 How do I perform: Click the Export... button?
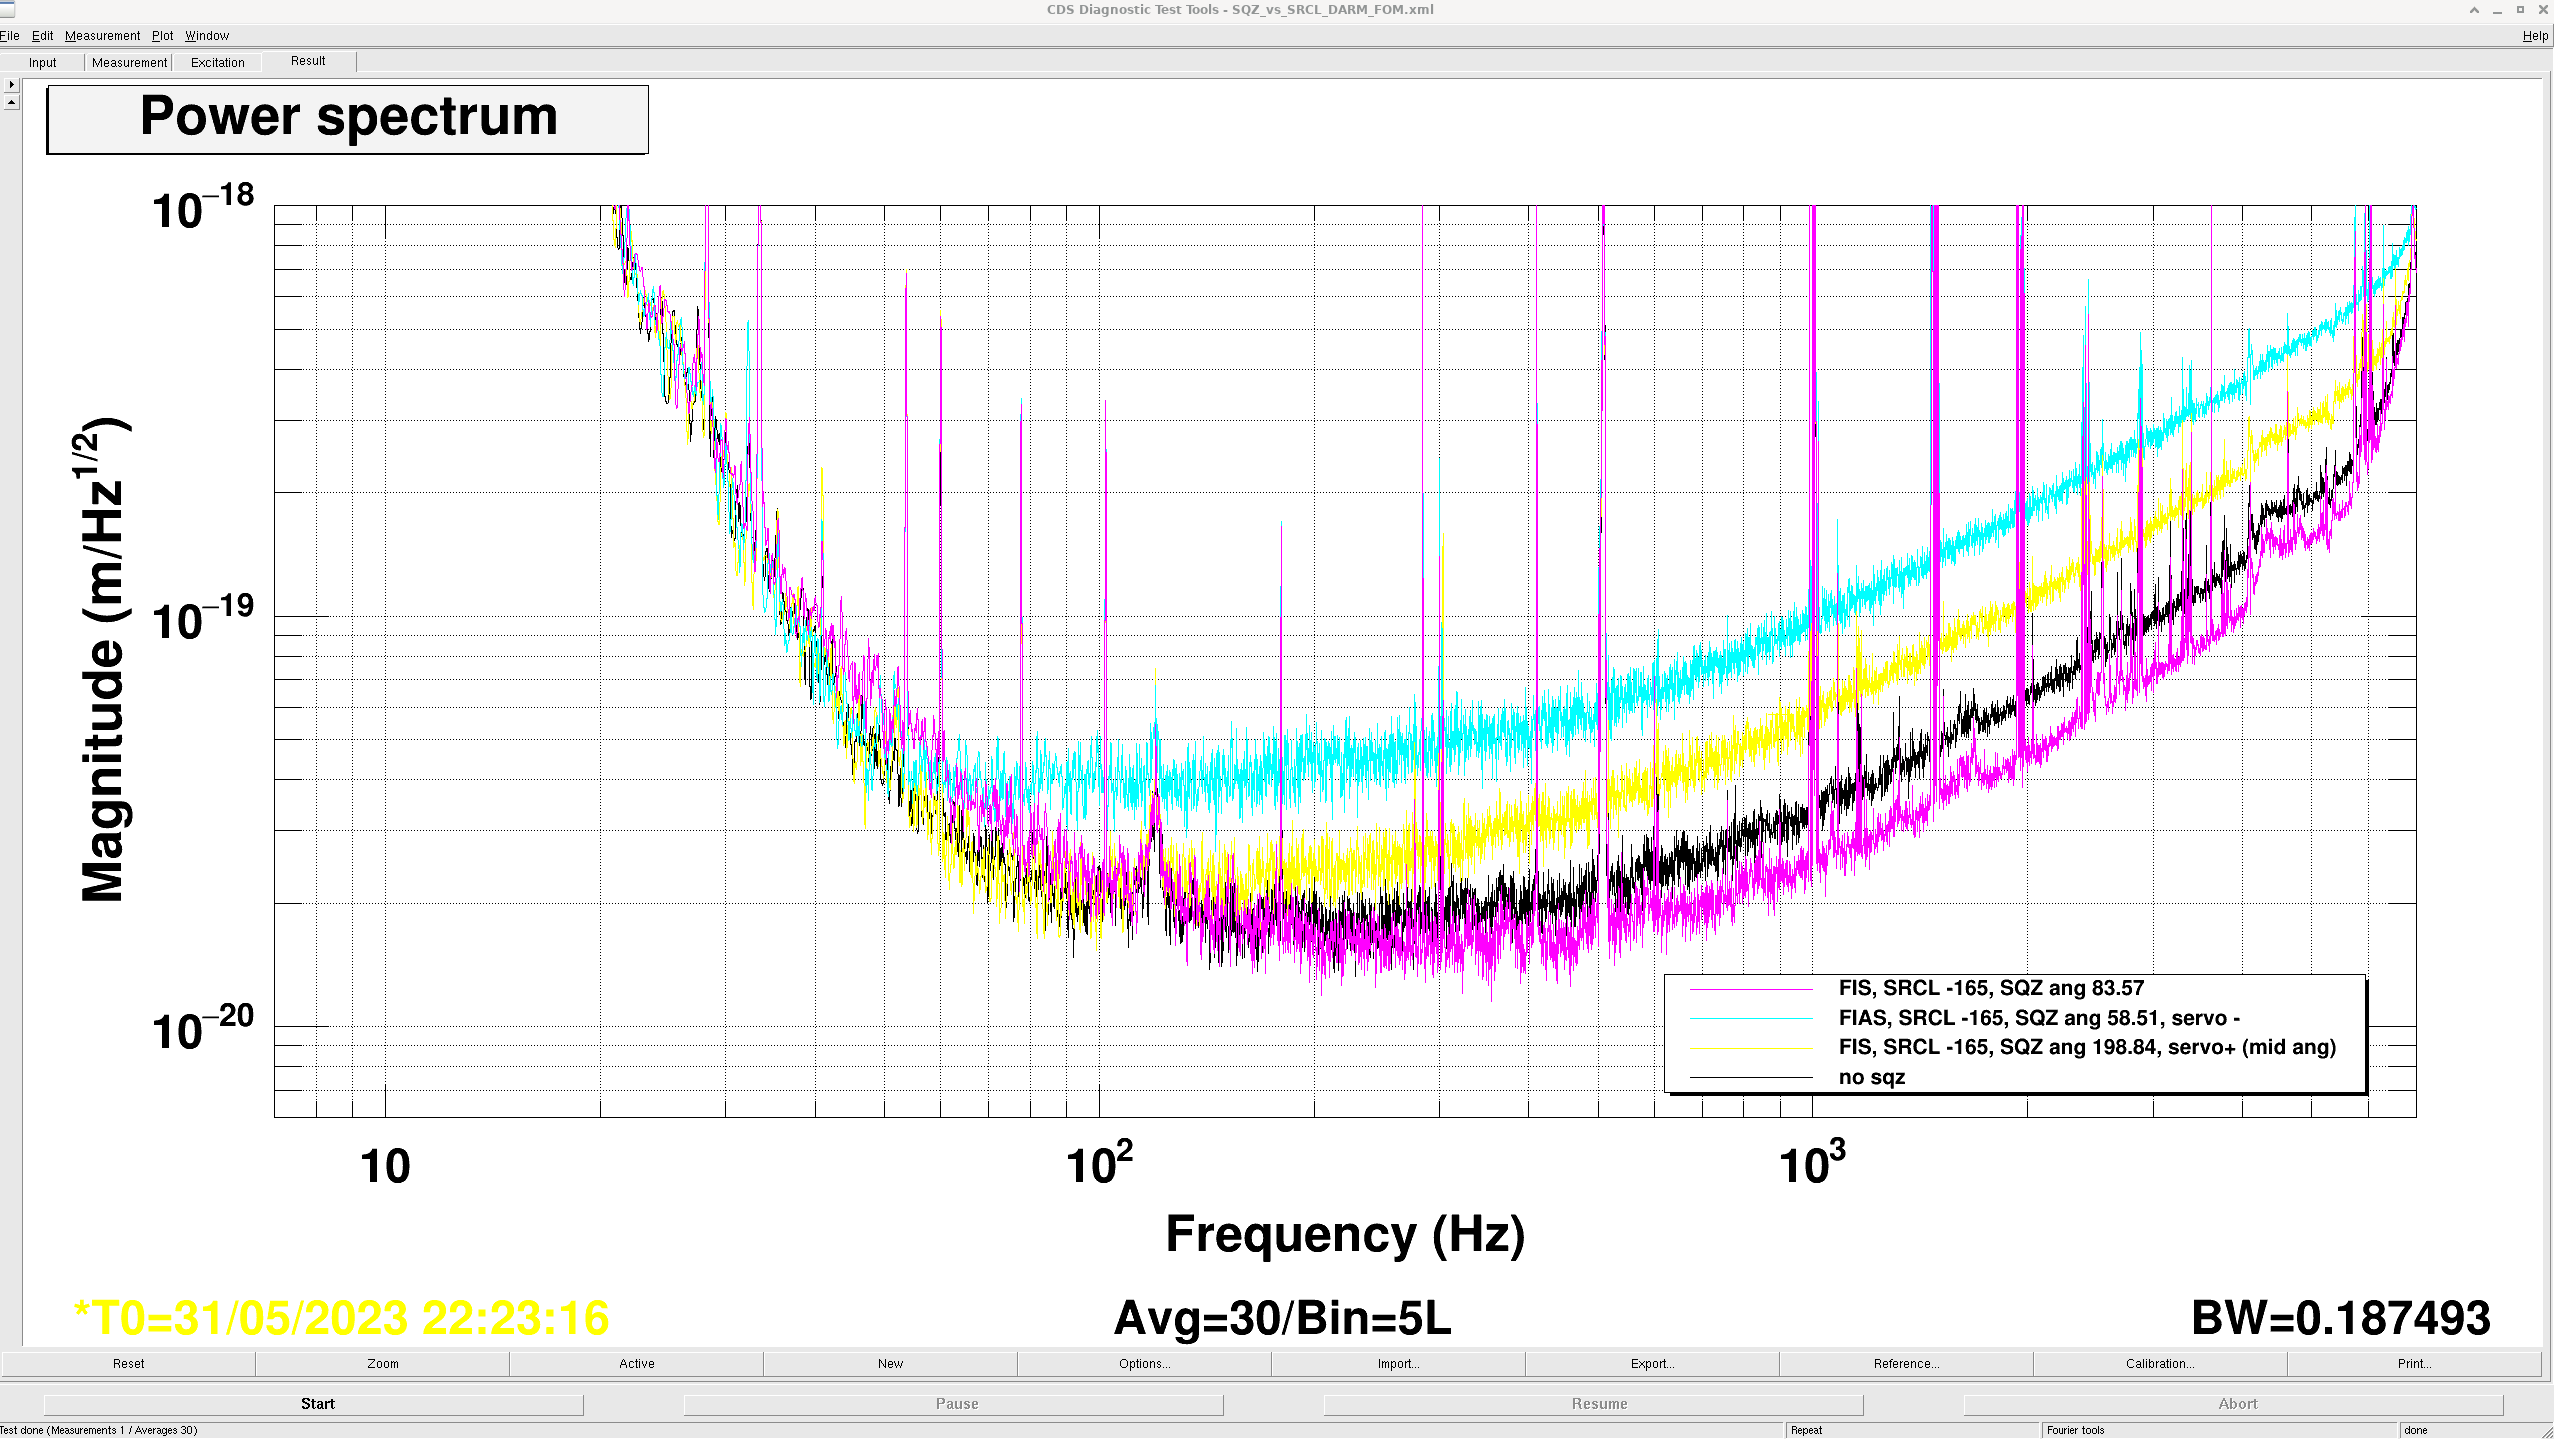click(1652, 1363)
